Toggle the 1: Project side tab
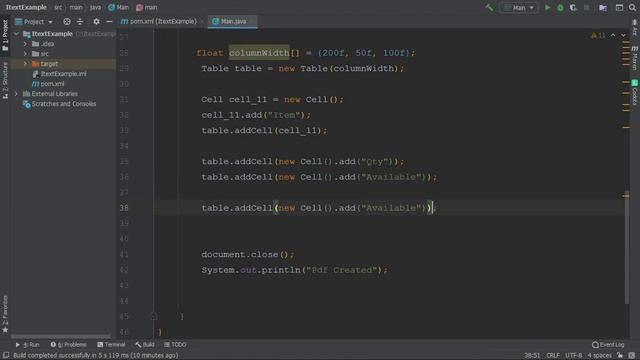 coord(5,35)
